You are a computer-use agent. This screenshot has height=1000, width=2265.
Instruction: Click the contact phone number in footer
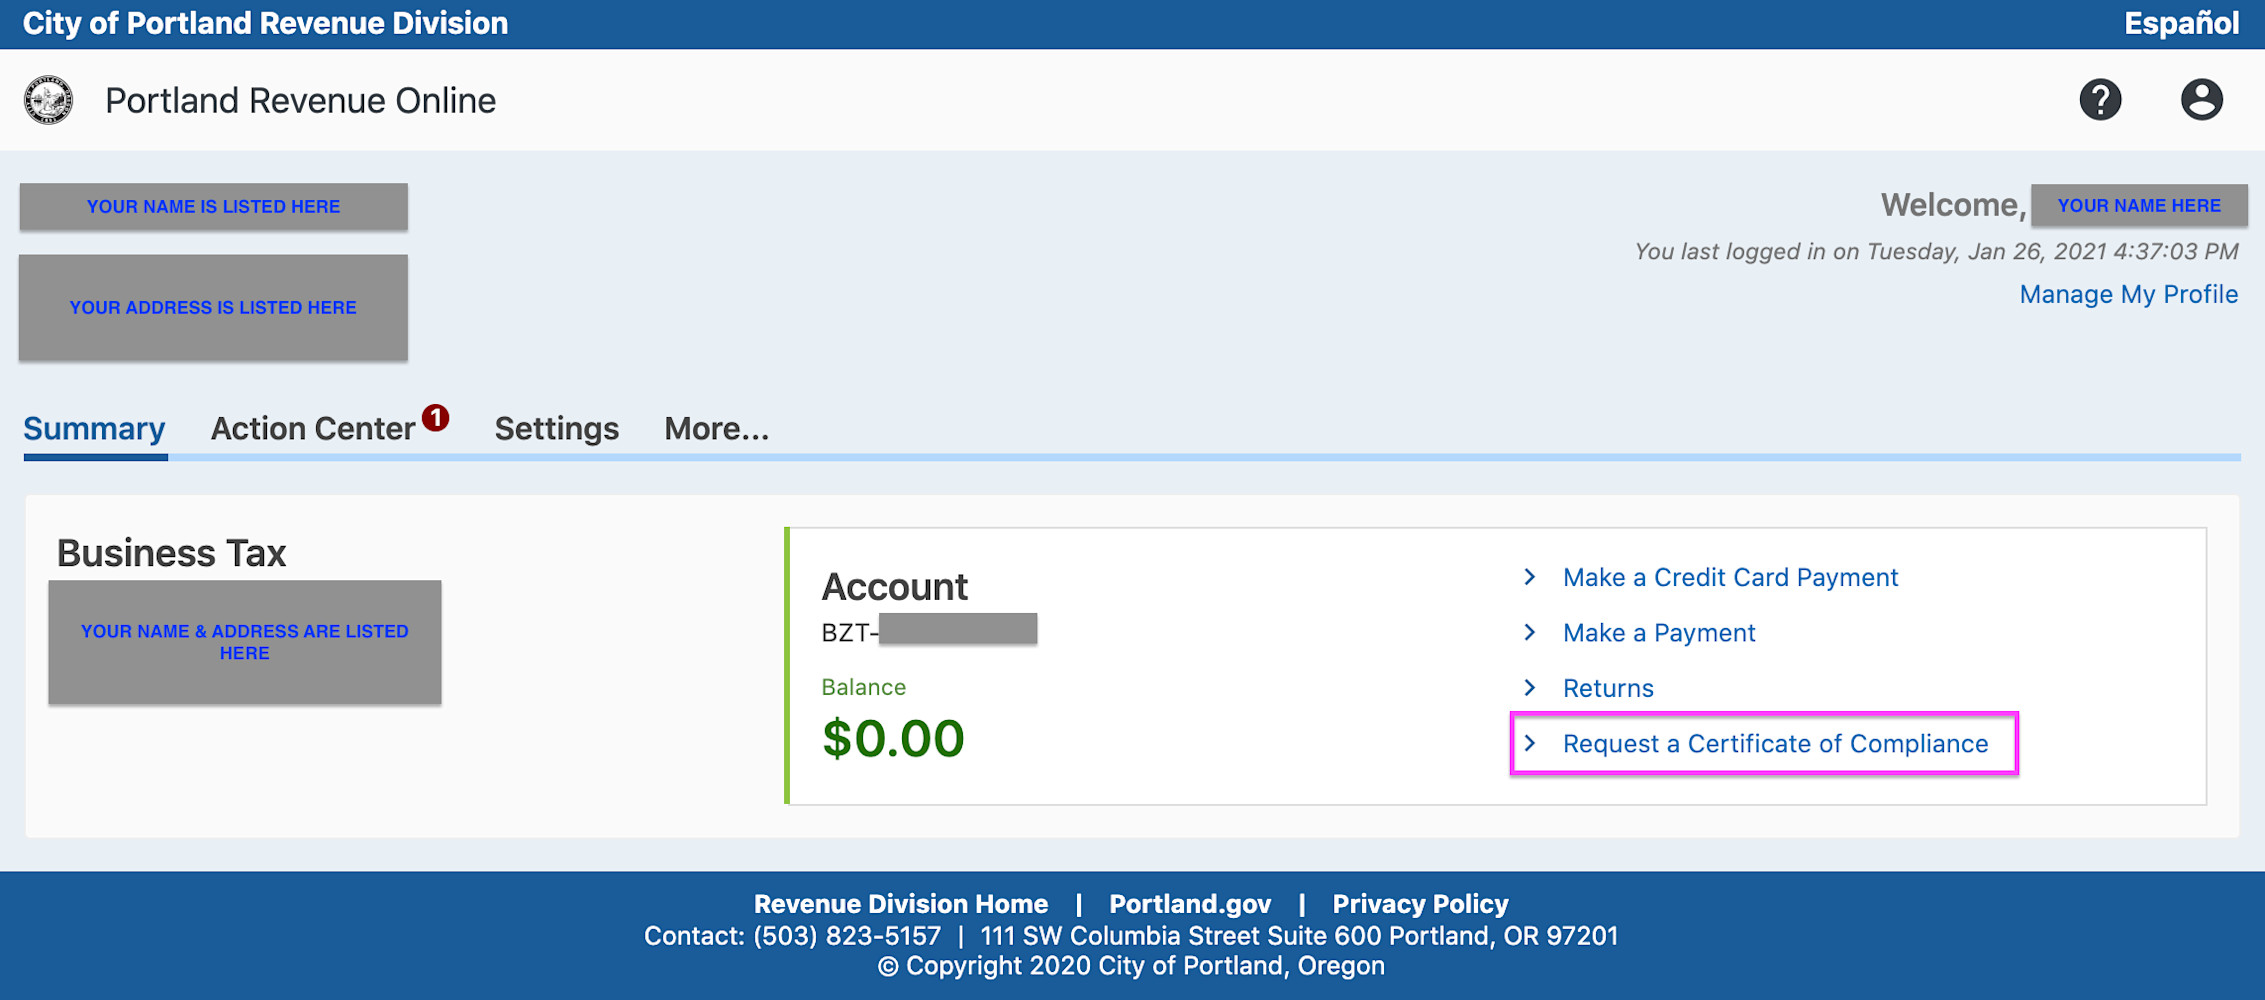[847, 936]
